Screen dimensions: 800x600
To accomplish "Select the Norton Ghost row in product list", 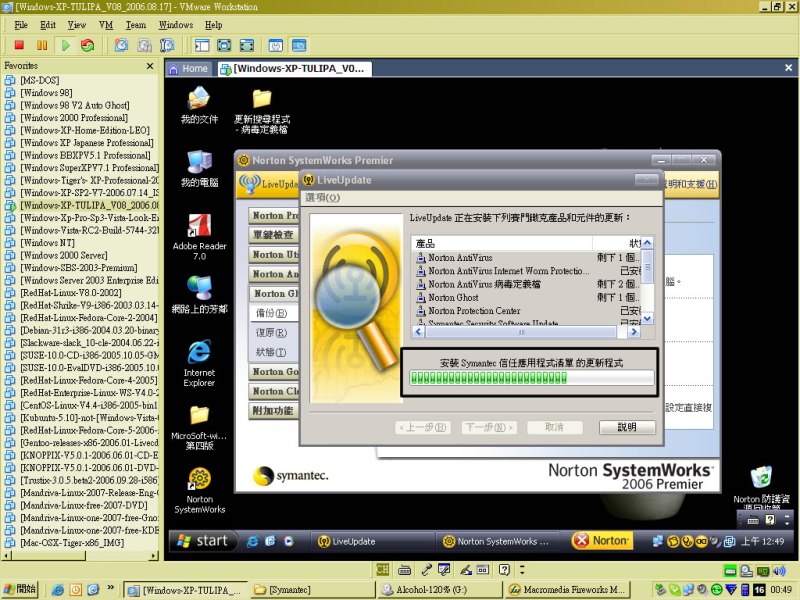I will click(x=527, y=297).
